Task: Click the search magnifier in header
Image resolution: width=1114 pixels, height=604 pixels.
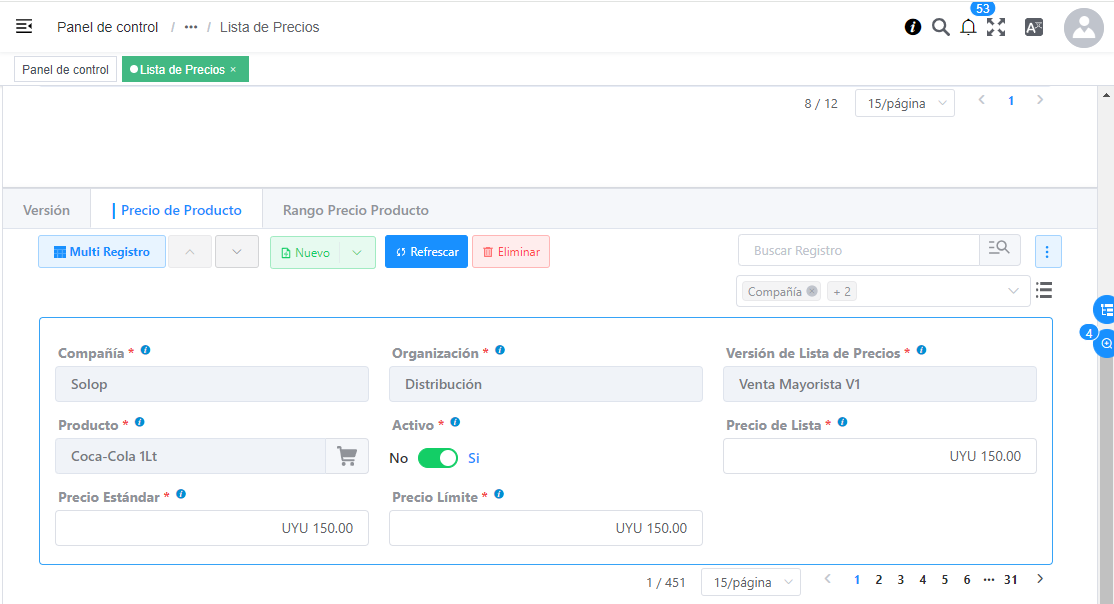Action: click(x=940, y=27)
